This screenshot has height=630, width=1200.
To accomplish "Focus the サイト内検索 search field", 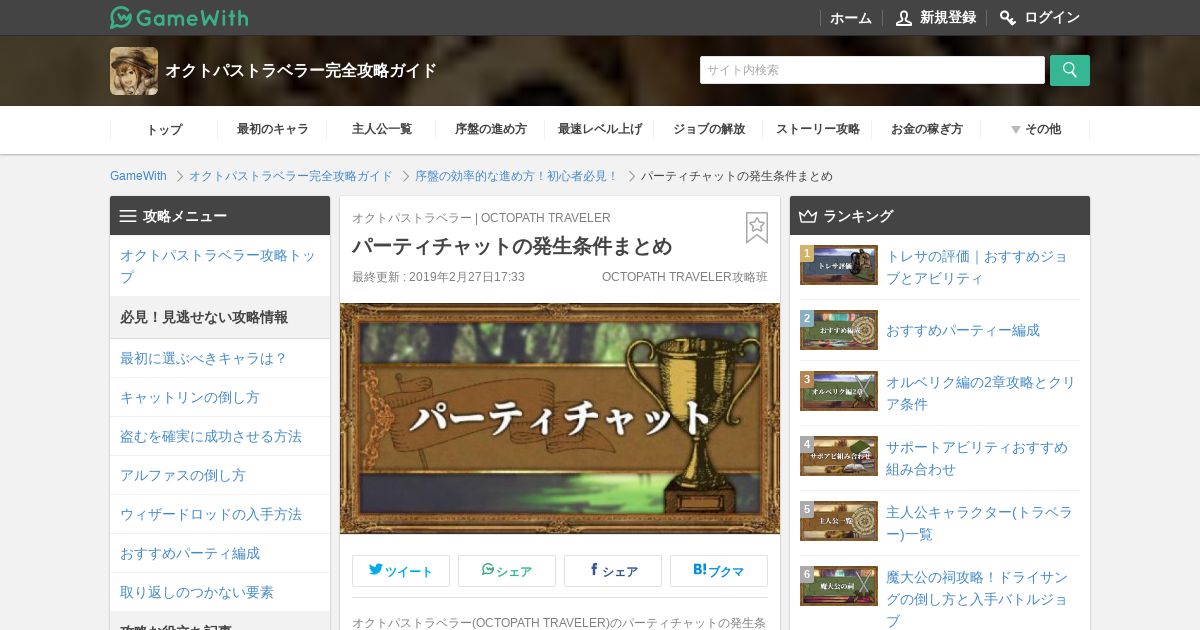I will click(x=872, y=70).
